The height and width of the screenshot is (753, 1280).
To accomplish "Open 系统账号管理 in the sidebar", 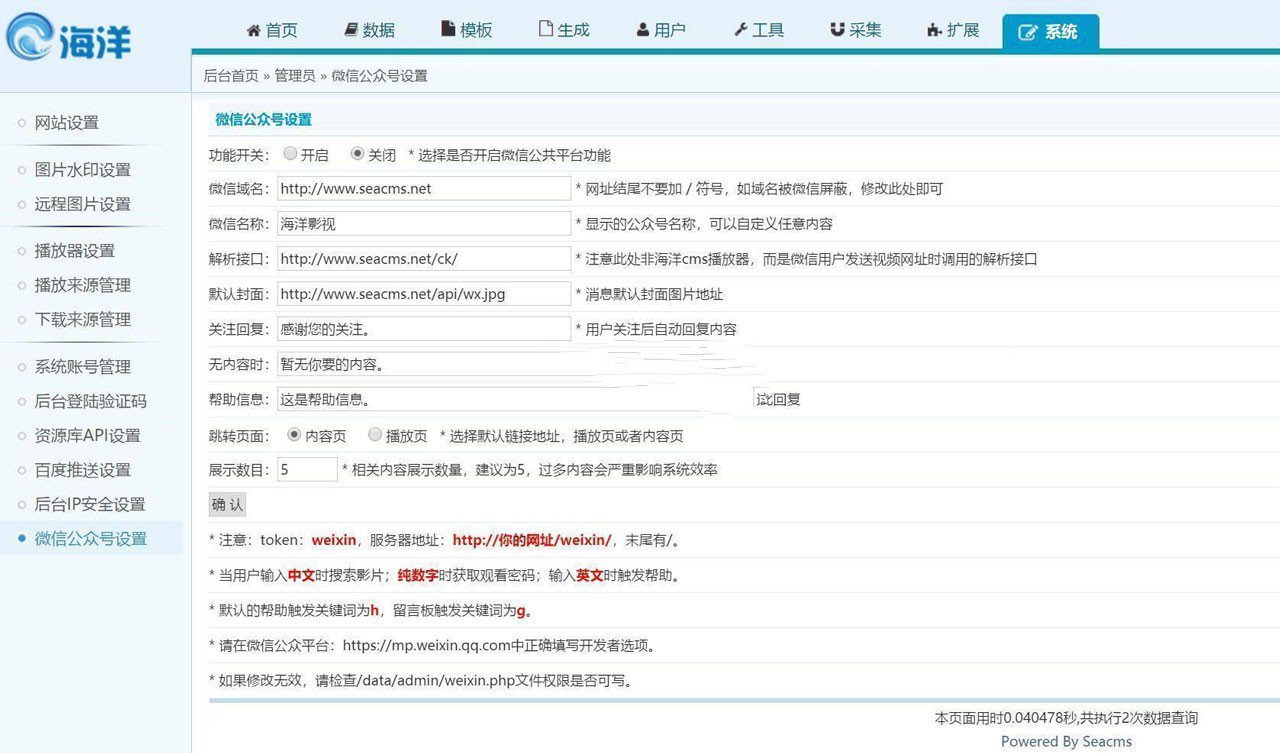I will [x=83, y=367].
